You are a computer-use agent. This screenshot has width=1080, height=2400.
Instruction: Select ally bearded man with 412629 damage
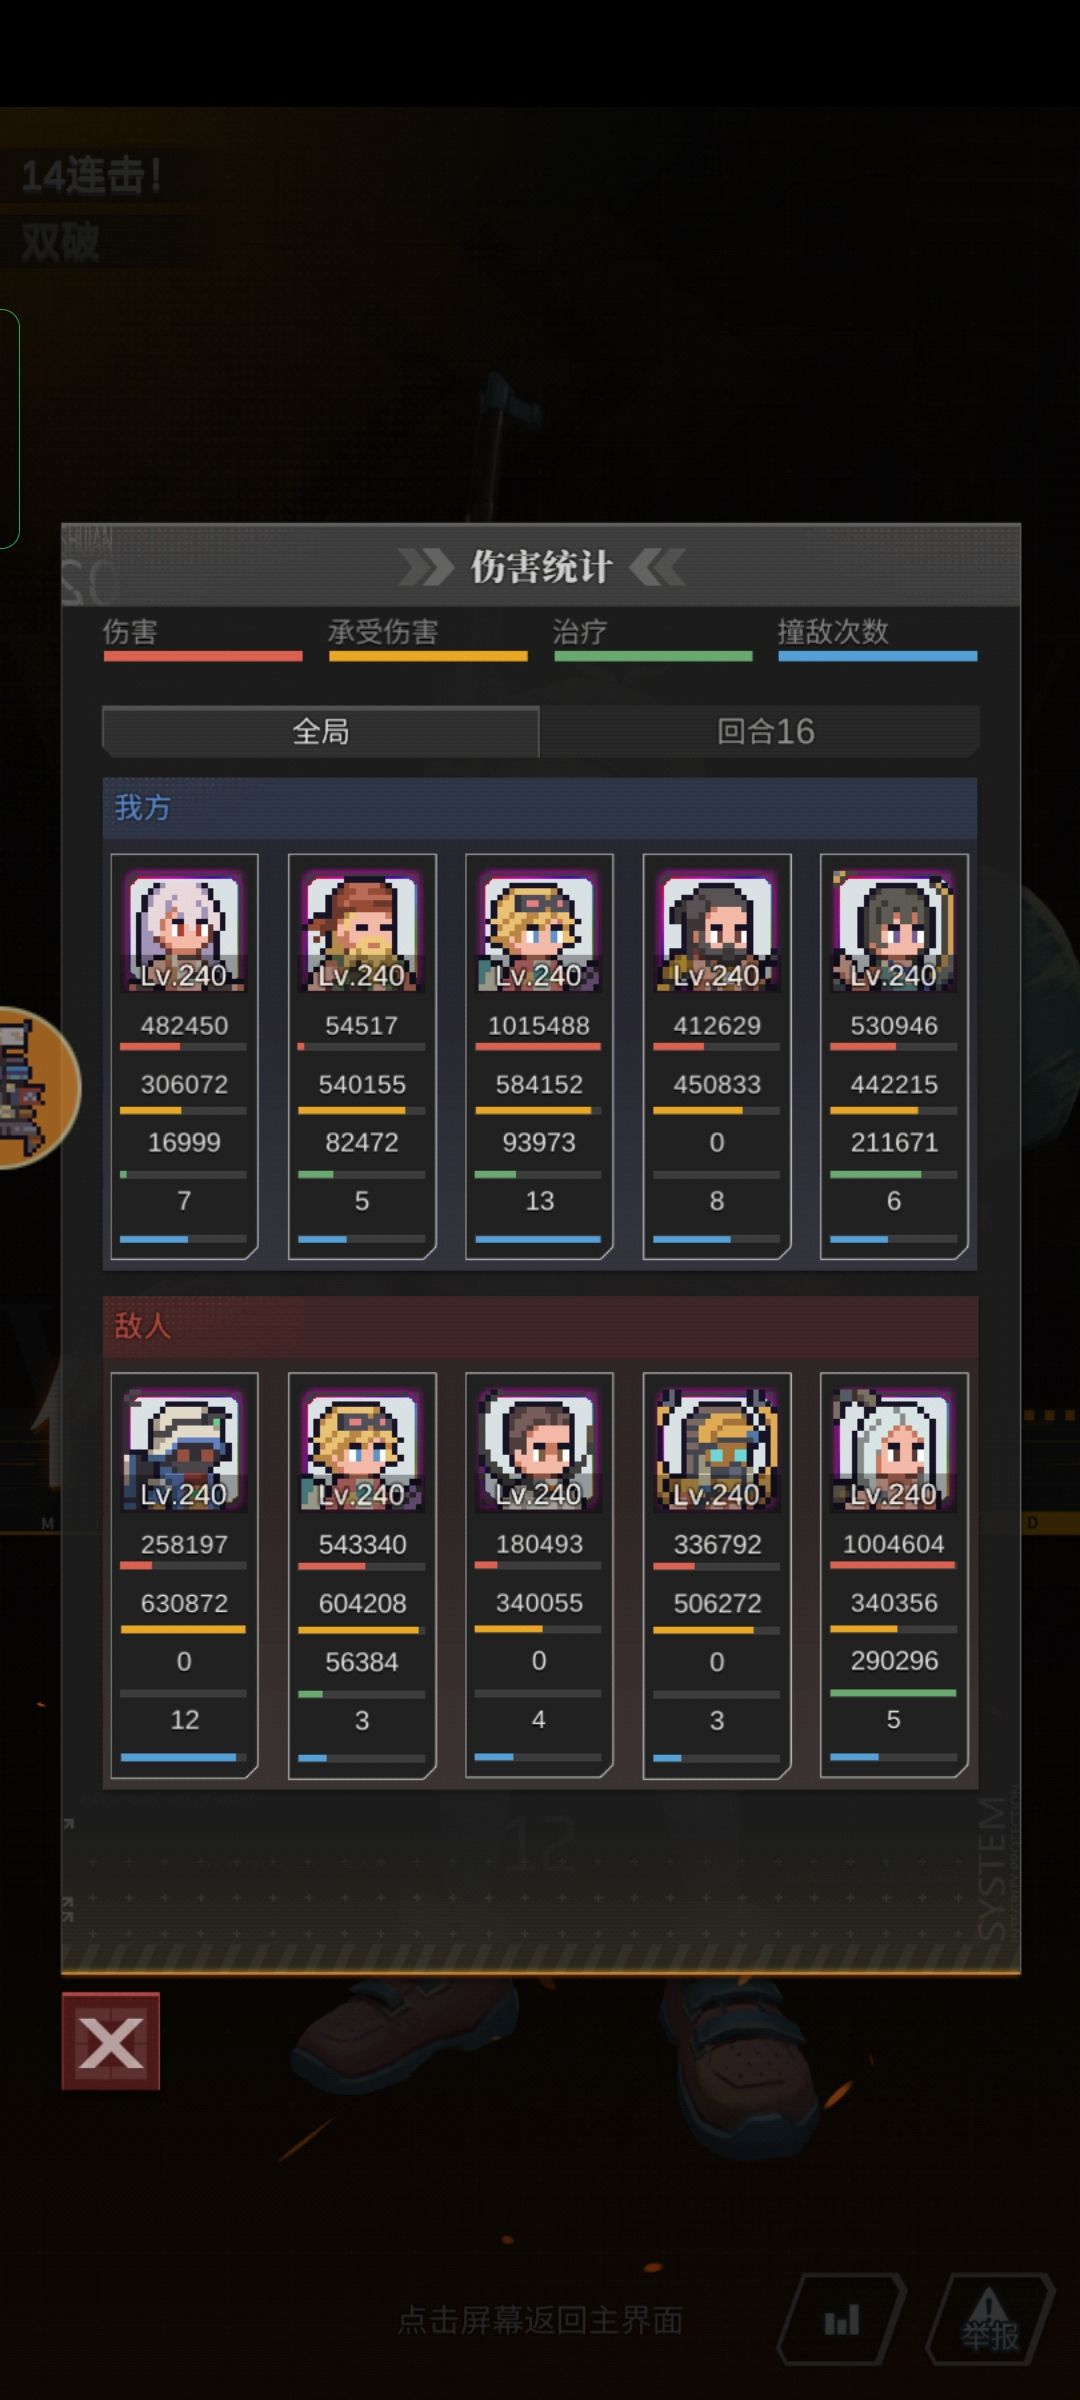click(717, 1056)
